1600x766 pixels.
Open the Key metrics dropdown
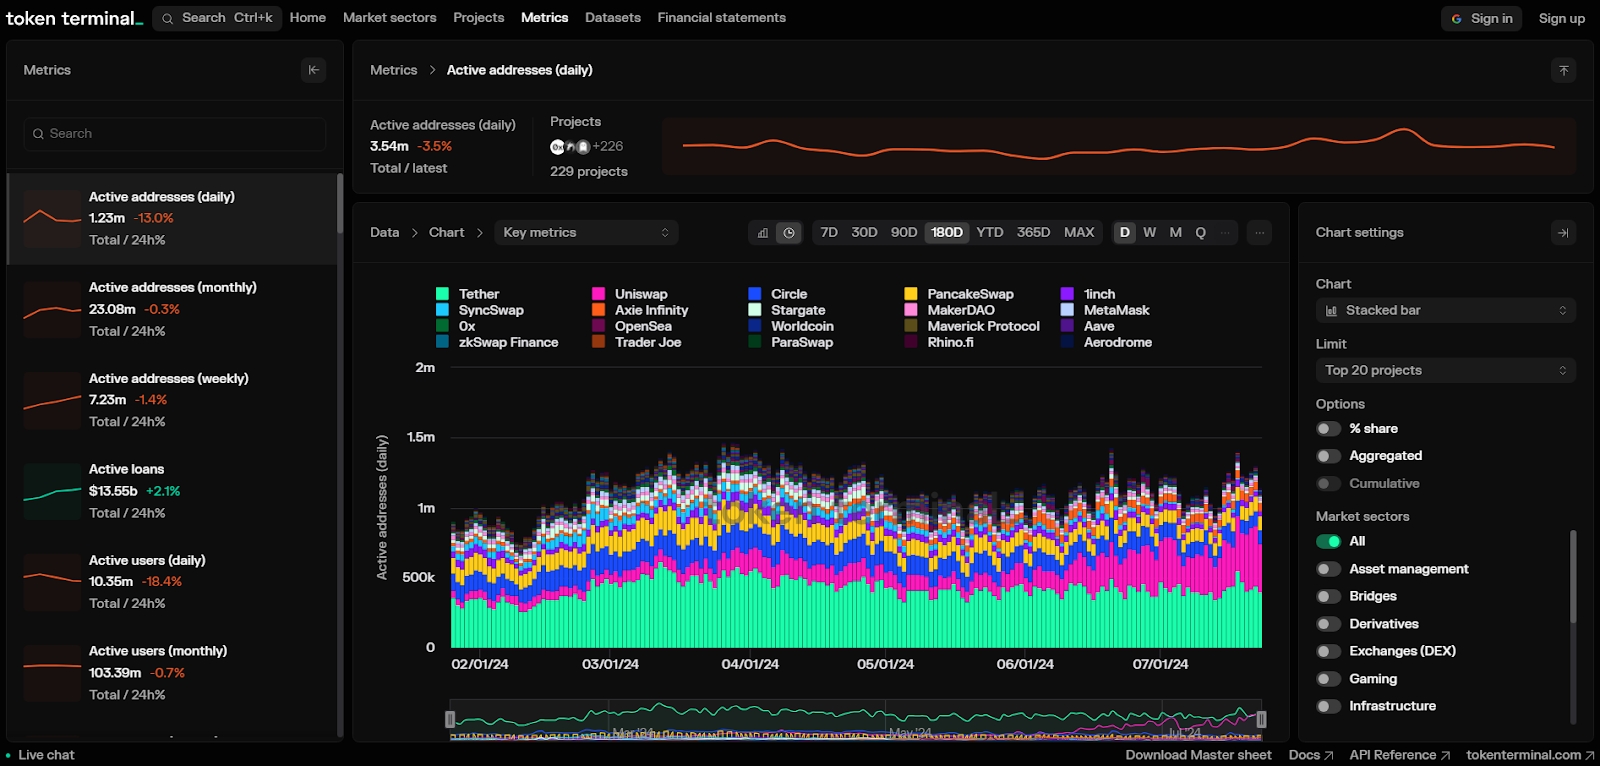pos(586,233)
